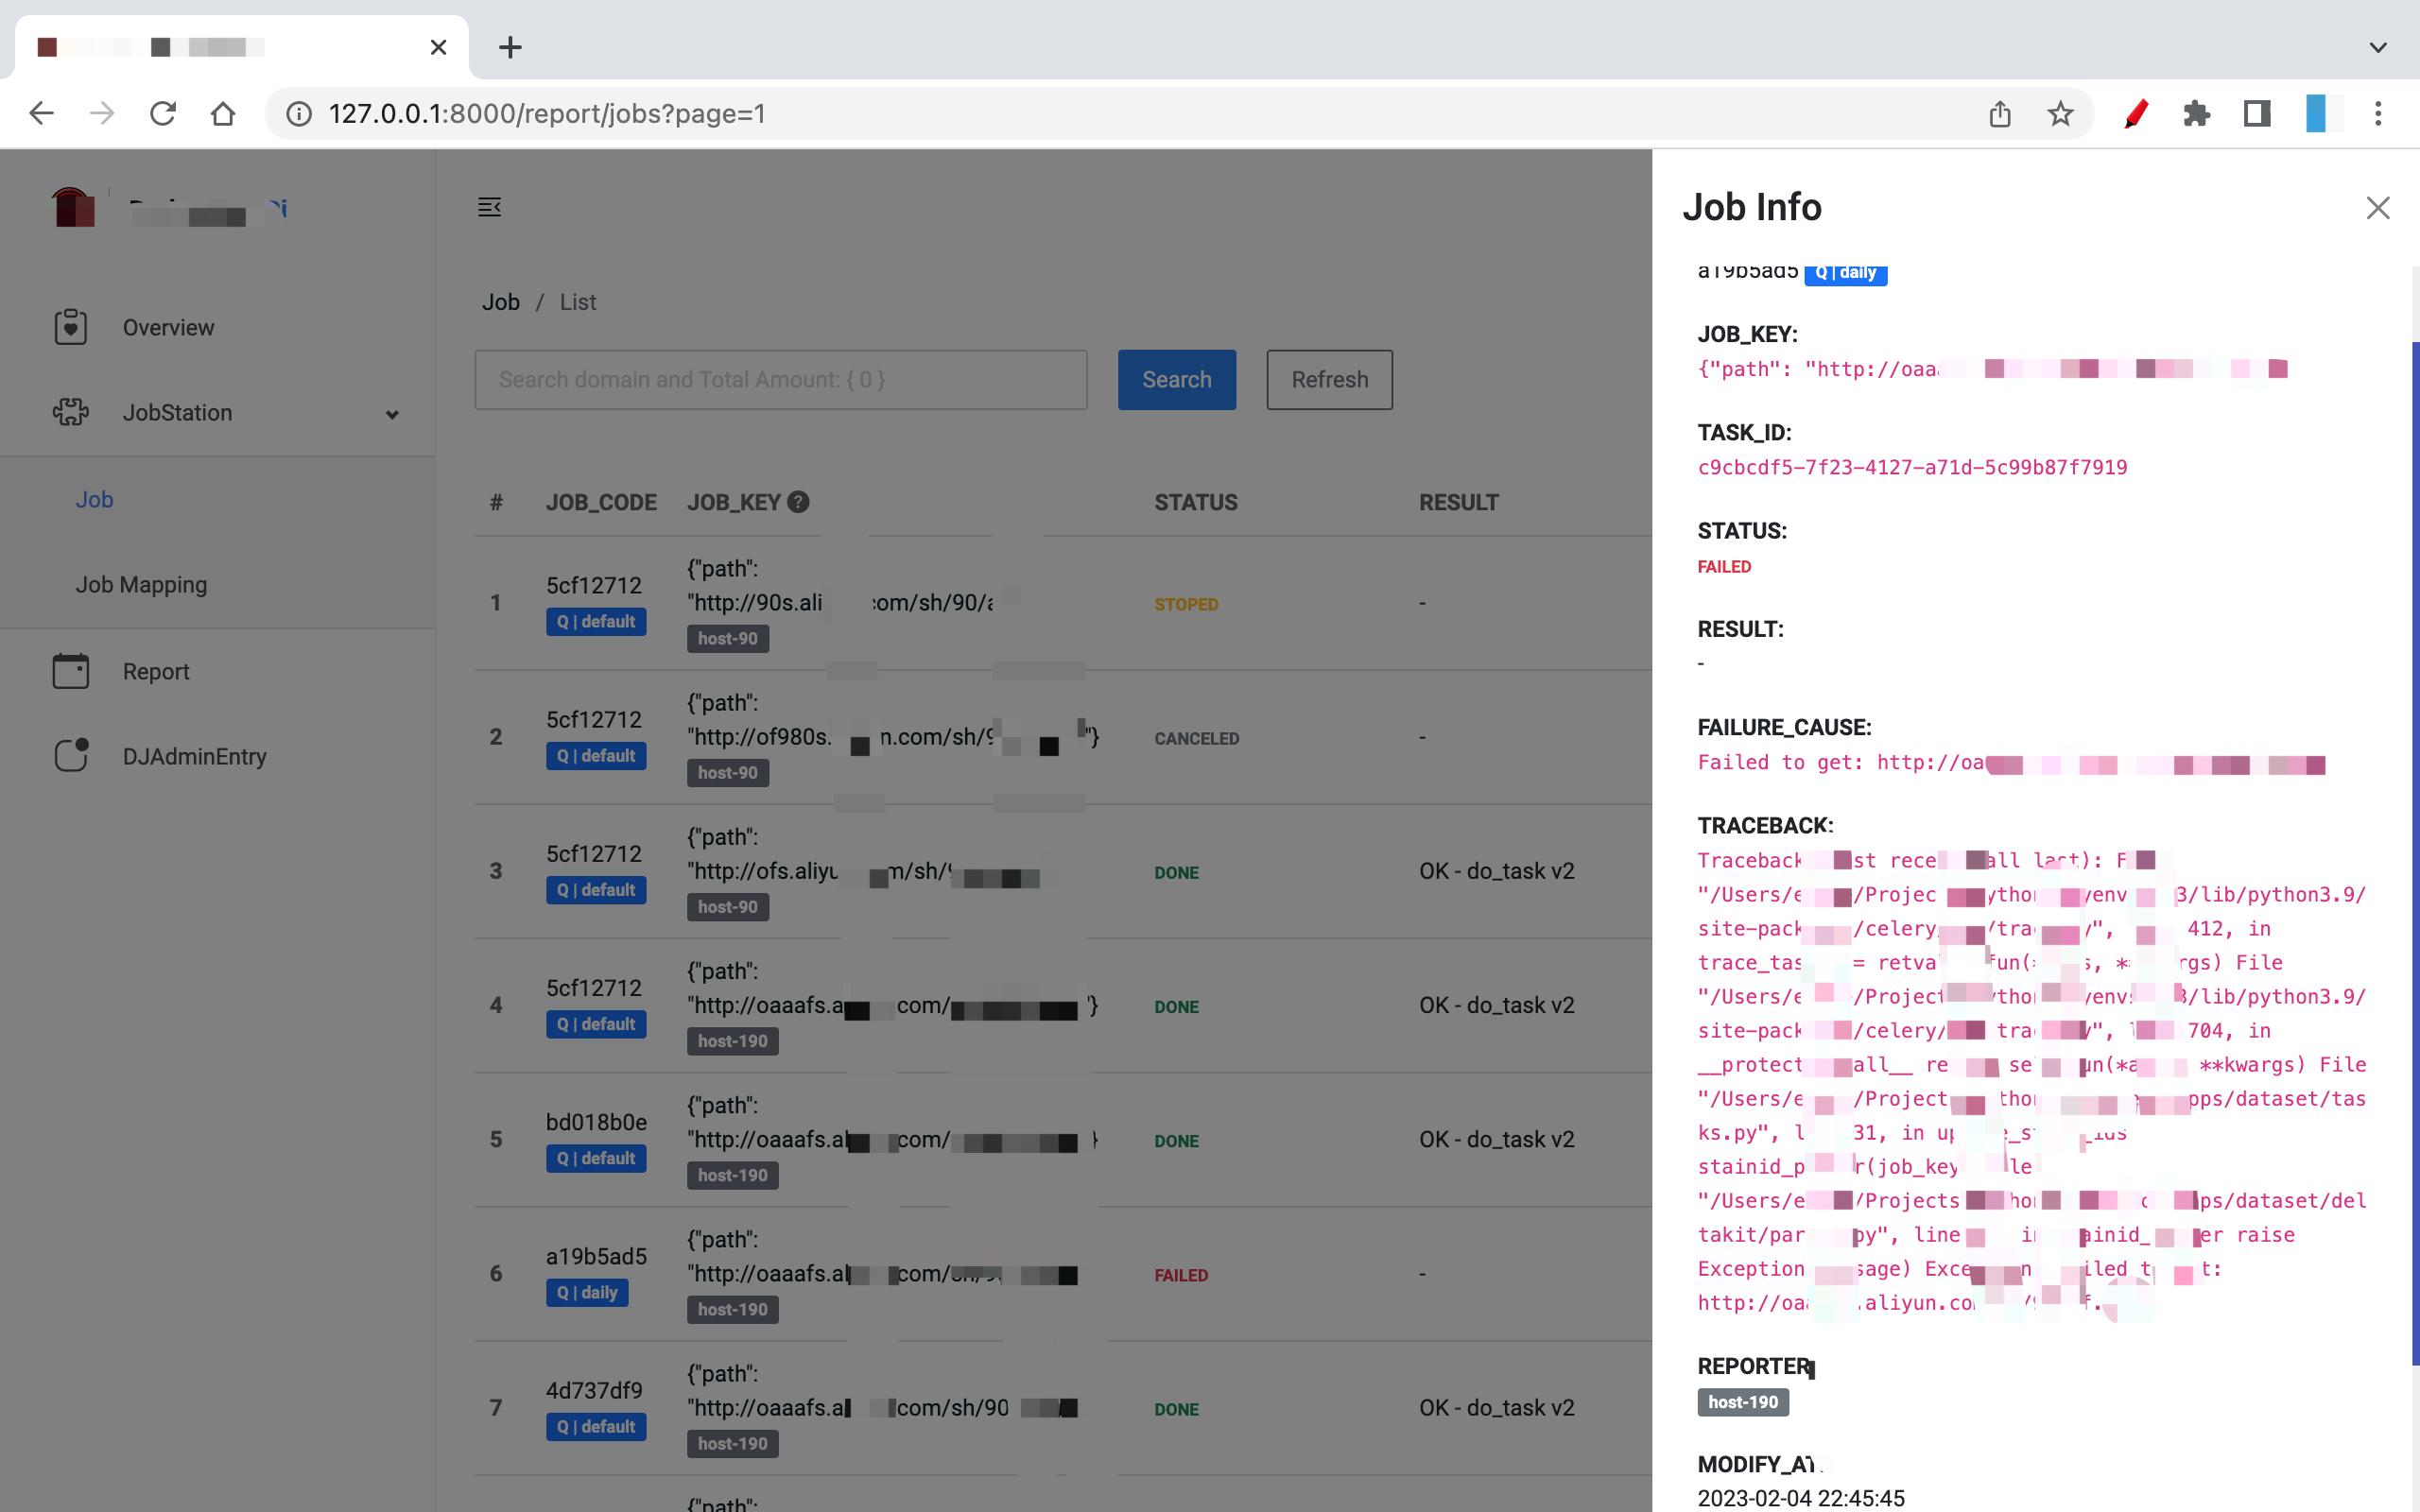The image size is (2420, 1512).
Task: Click the OK - do_task v2 result in row 7
Action: (x=1496, y=1407)
